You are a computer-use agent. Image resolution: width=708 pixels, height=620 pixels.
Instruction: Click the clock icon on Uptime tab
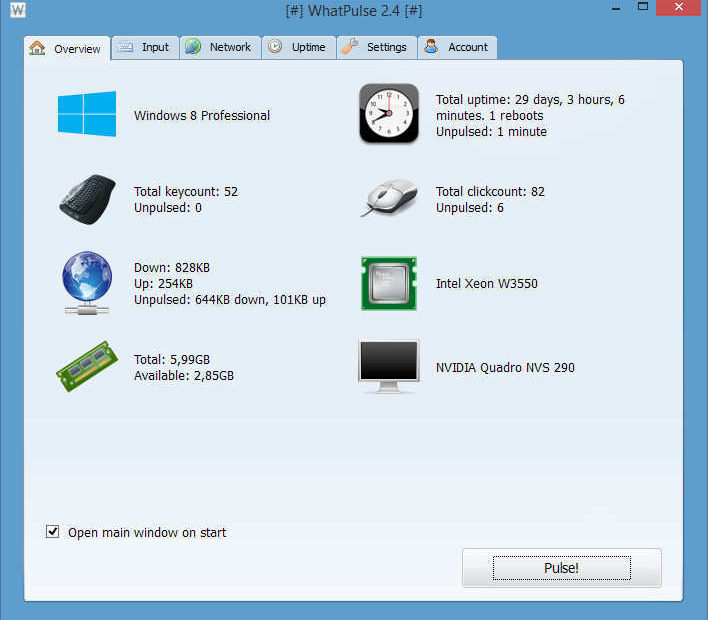(275, 47)
